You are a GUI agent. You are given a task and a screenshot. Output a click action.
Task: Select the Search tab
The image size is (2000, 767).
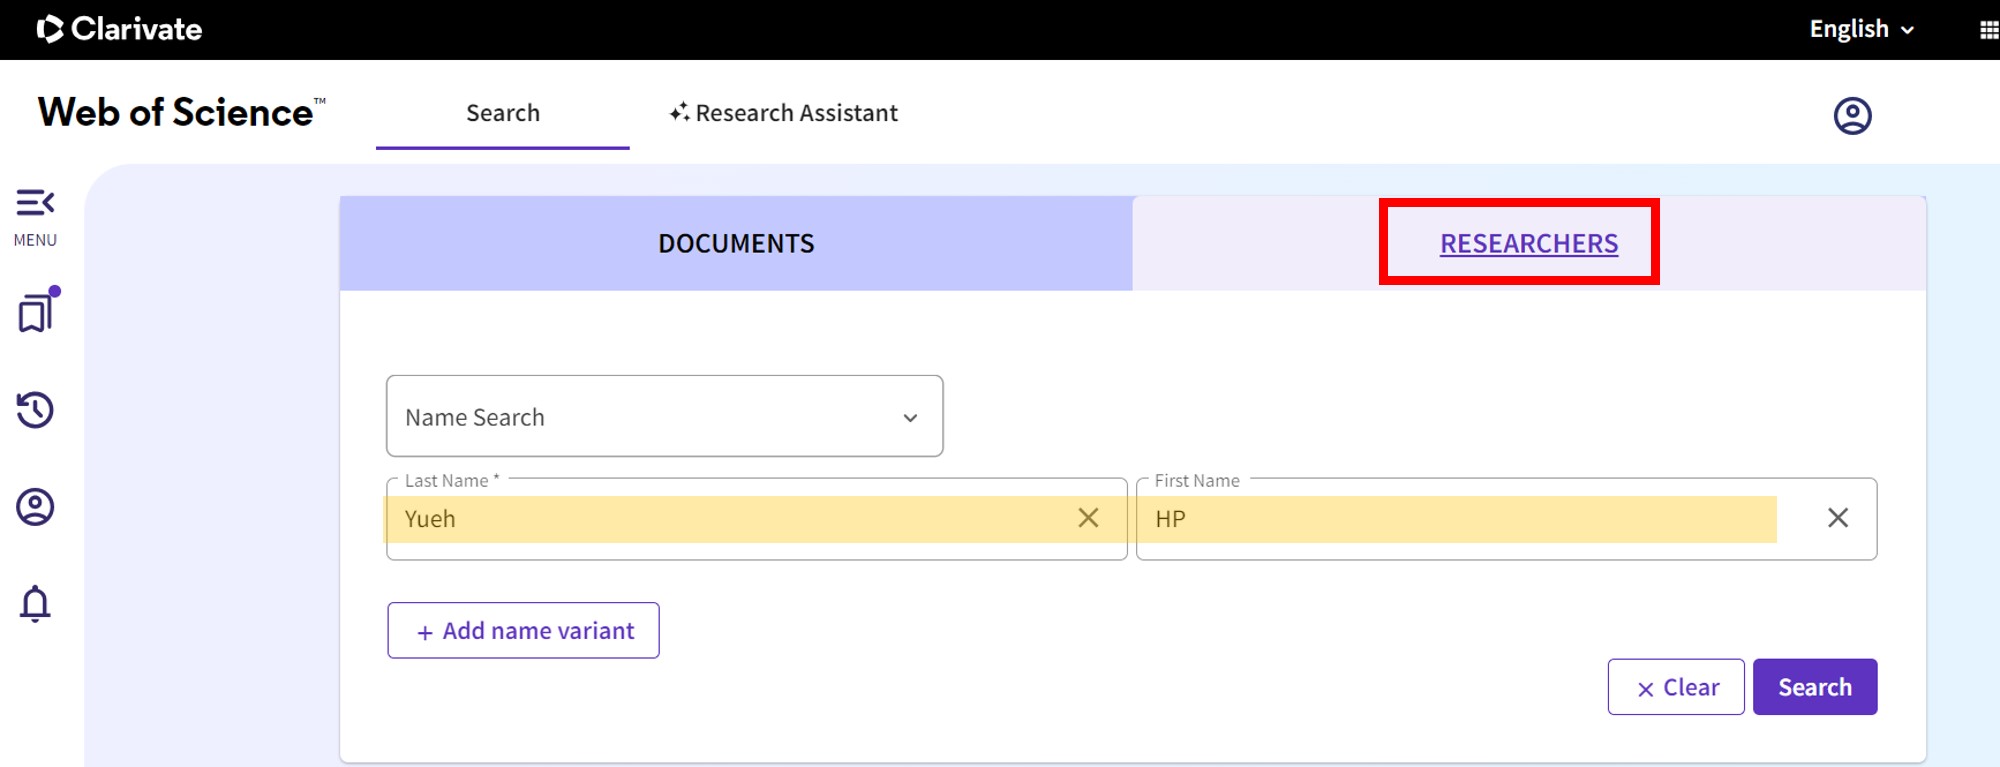(x=503, y=113)
